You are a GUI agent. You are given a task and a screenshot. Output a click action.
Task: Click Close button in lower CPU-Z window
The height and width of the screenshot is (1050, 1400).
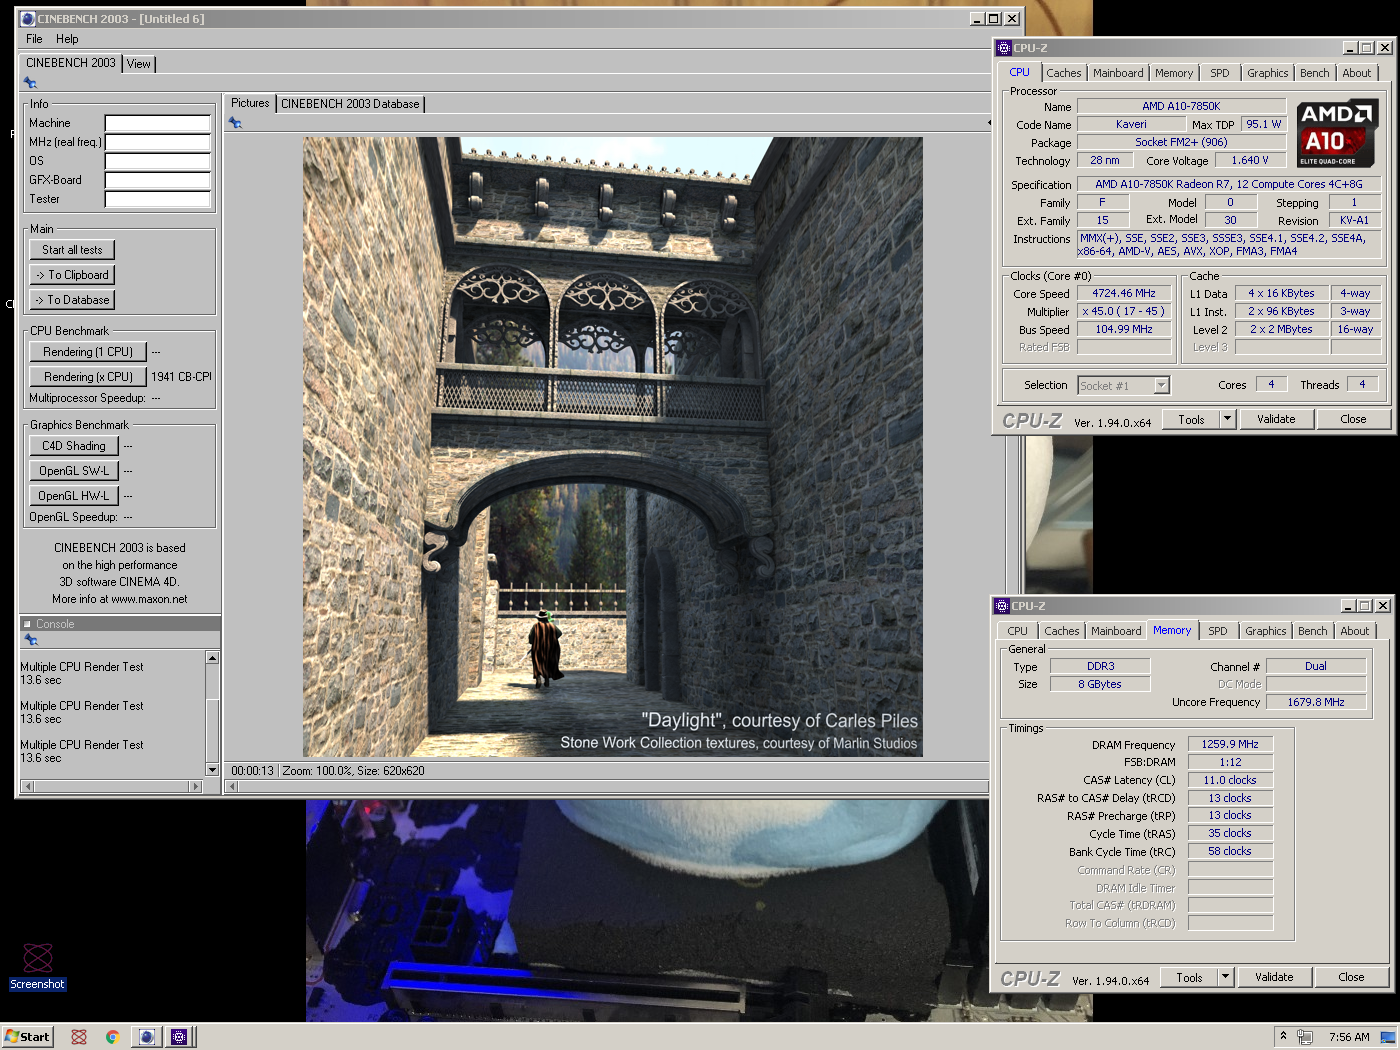[1351, 977]
